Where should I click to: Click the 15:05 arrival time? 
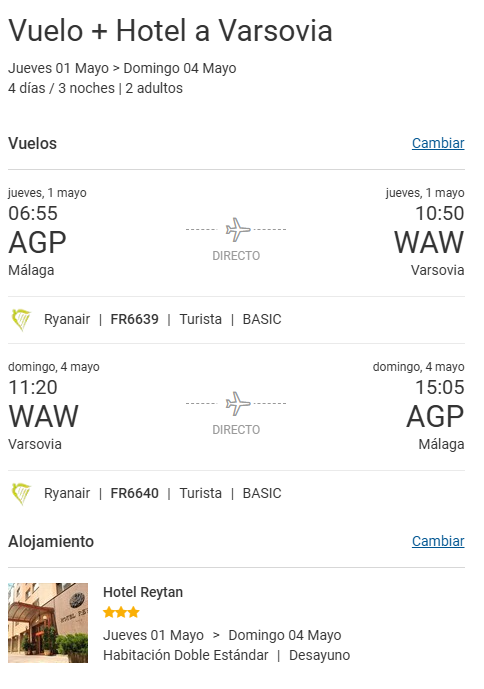[440, 388]
